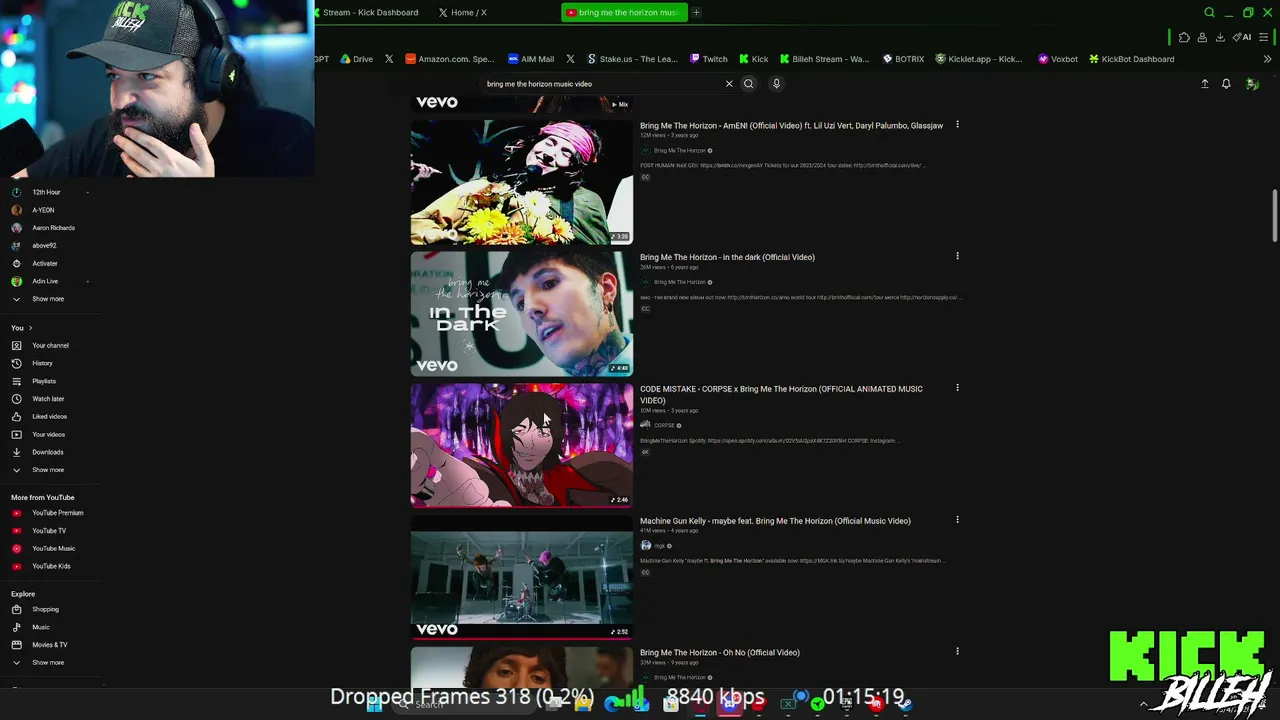
Task: Play the Machine Gun Kelly maybe thumbnail
Action: pyautogui.click(x=522, y=577)
